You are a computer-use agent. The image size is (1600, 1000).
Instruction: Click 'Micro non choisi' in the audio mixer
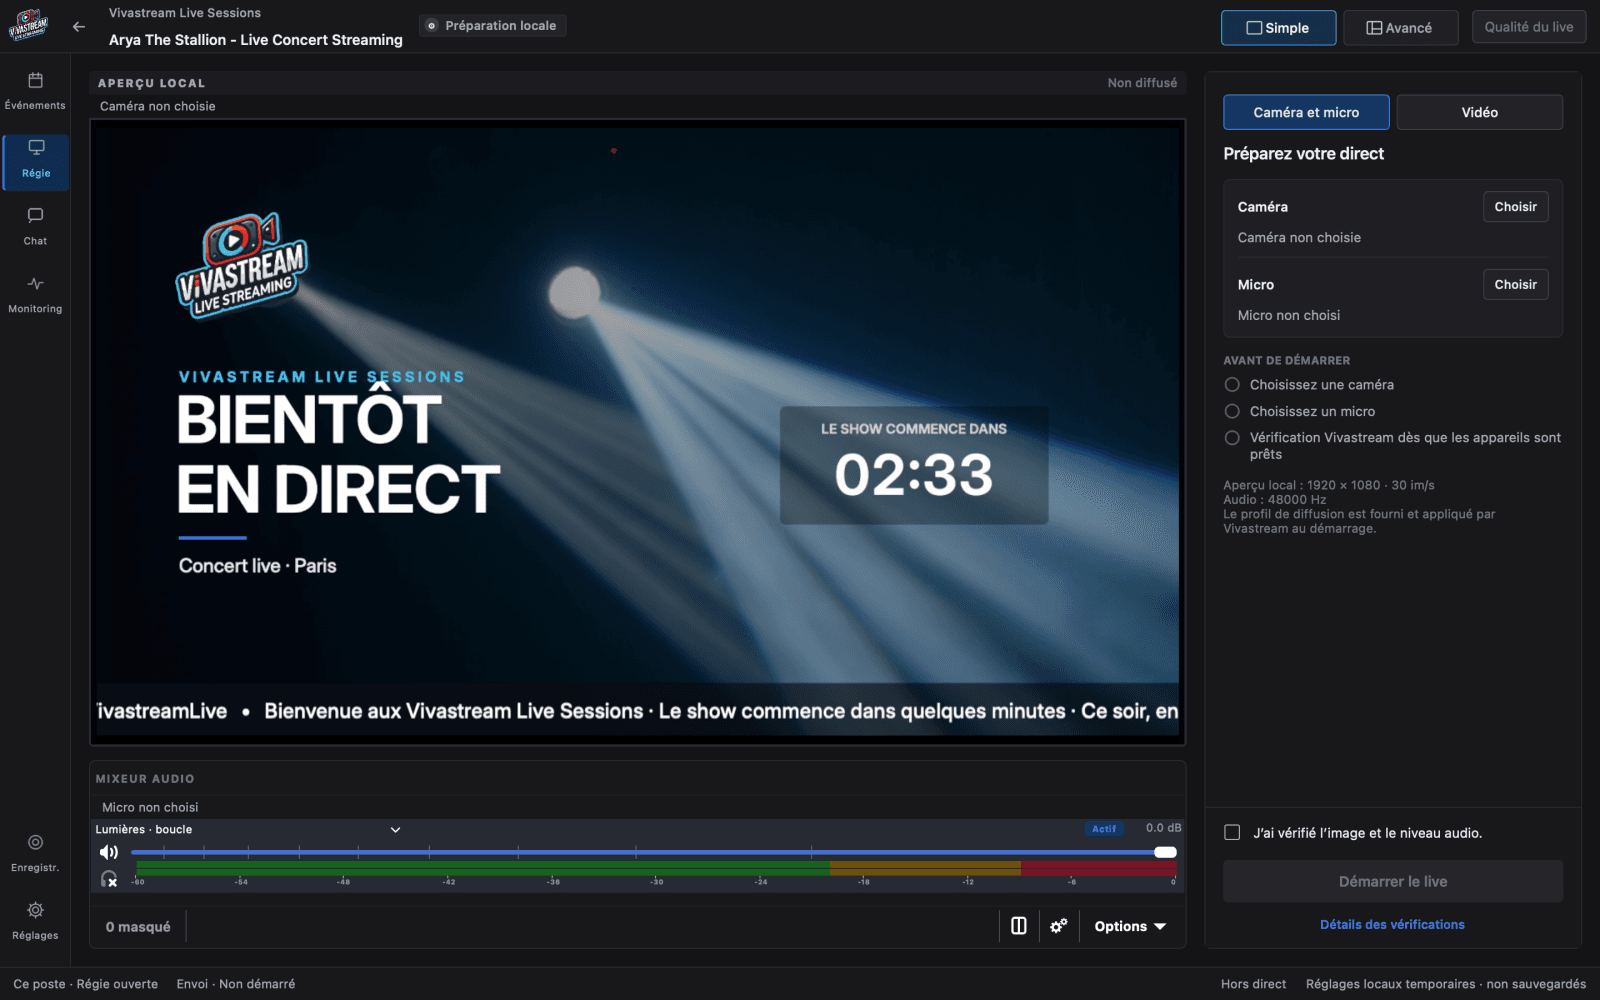pos(150,807)
